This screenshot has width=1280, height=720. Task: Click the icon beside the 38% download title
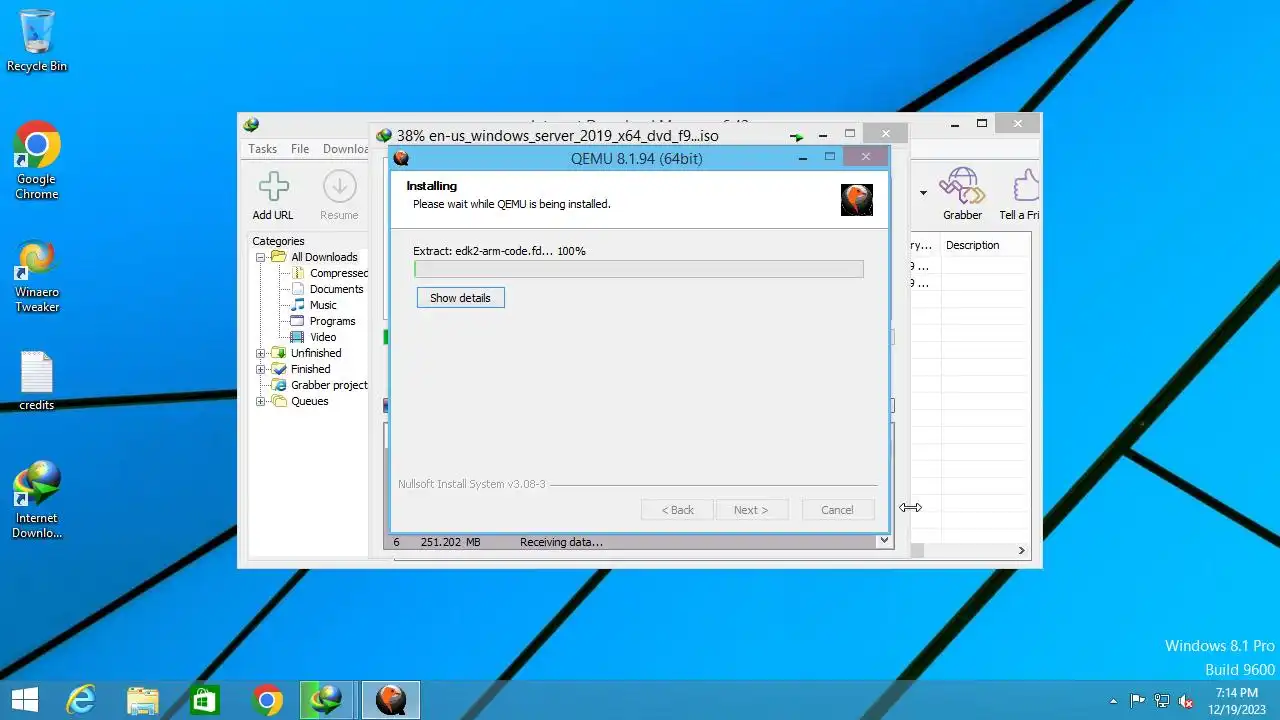click(384, 136)
